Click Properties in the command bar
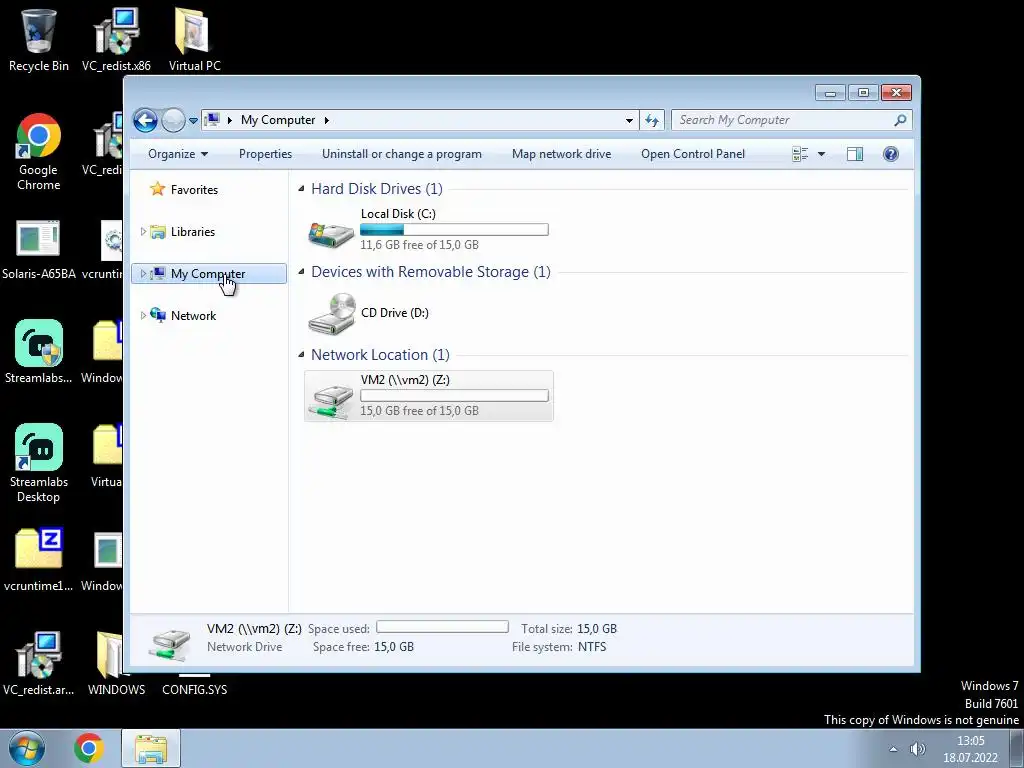1024x768 pixels. click(x=265, y=154)
